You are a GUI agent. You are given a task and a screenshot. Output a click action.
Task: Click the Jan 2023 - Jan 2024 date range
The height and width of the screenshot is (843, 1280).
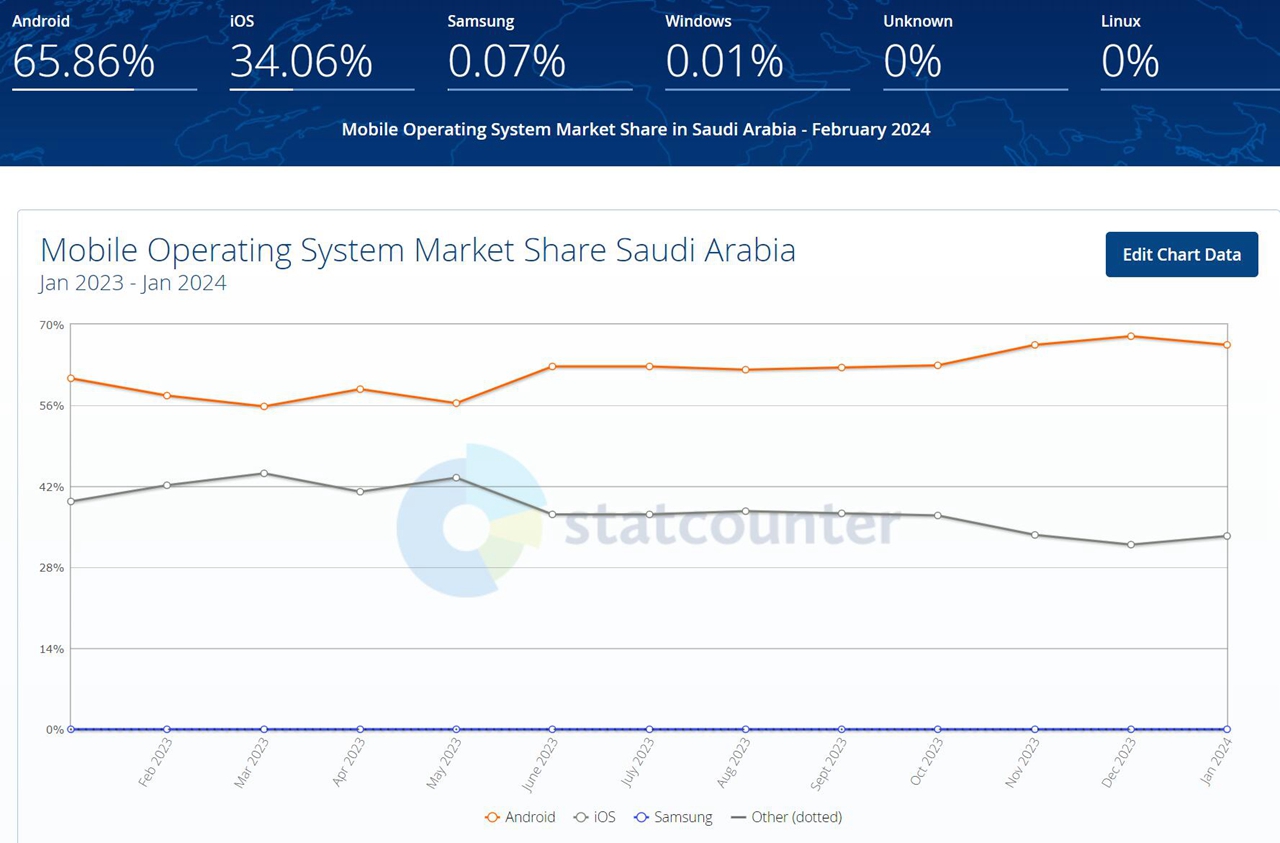click(133, 283)
